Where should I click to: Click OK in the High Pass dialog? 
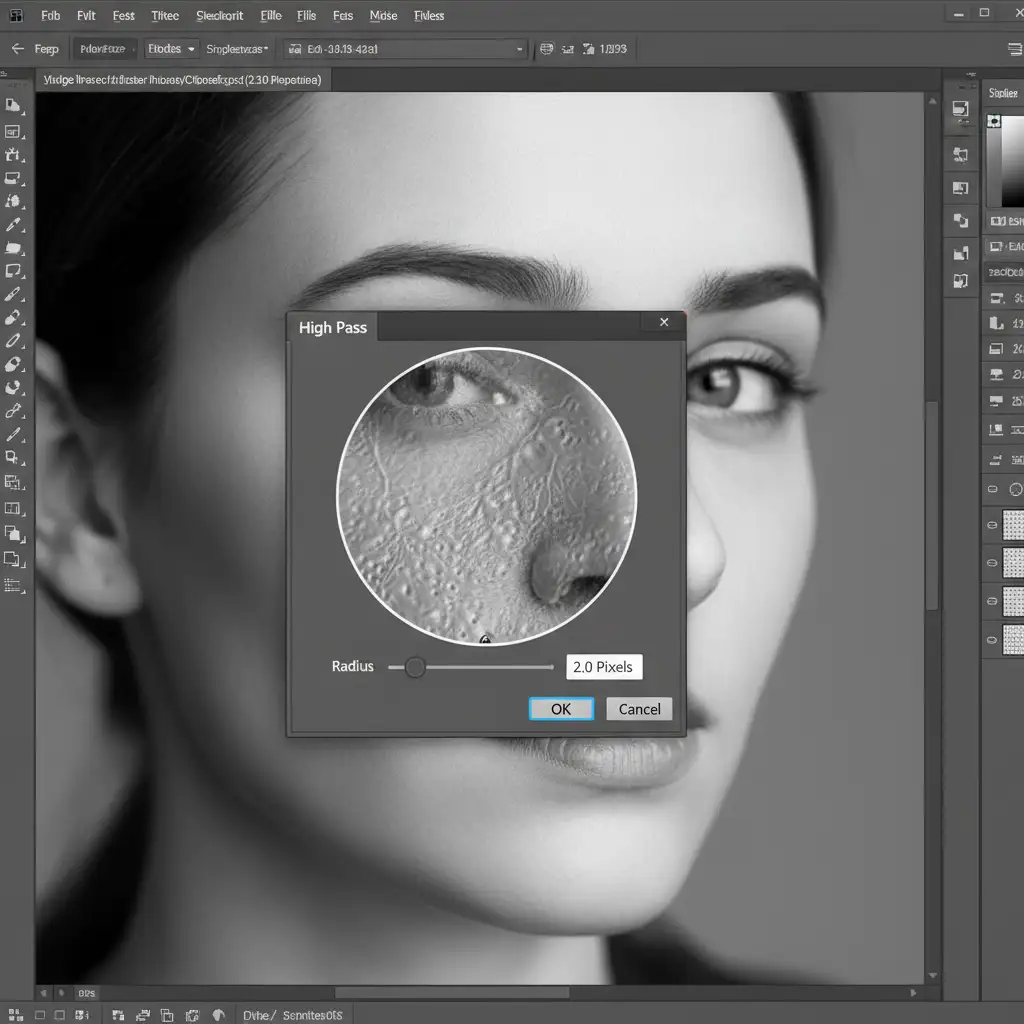point(561,709)
